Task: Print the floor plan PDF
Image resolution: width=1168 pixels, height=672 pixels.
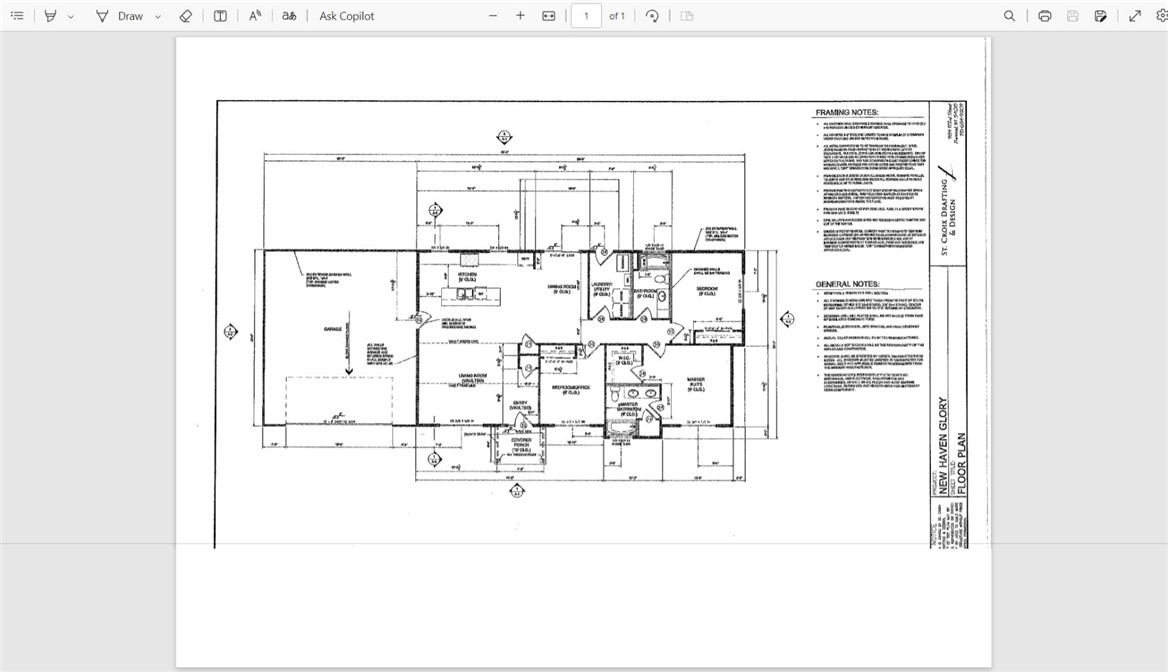Action: point(1045,16)
